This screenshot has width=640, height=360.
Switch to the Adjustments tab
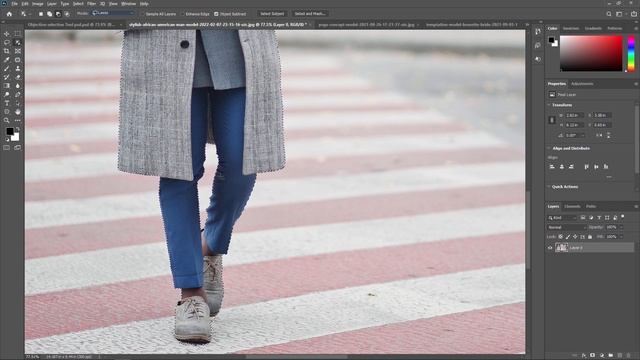tap(582, 84)
